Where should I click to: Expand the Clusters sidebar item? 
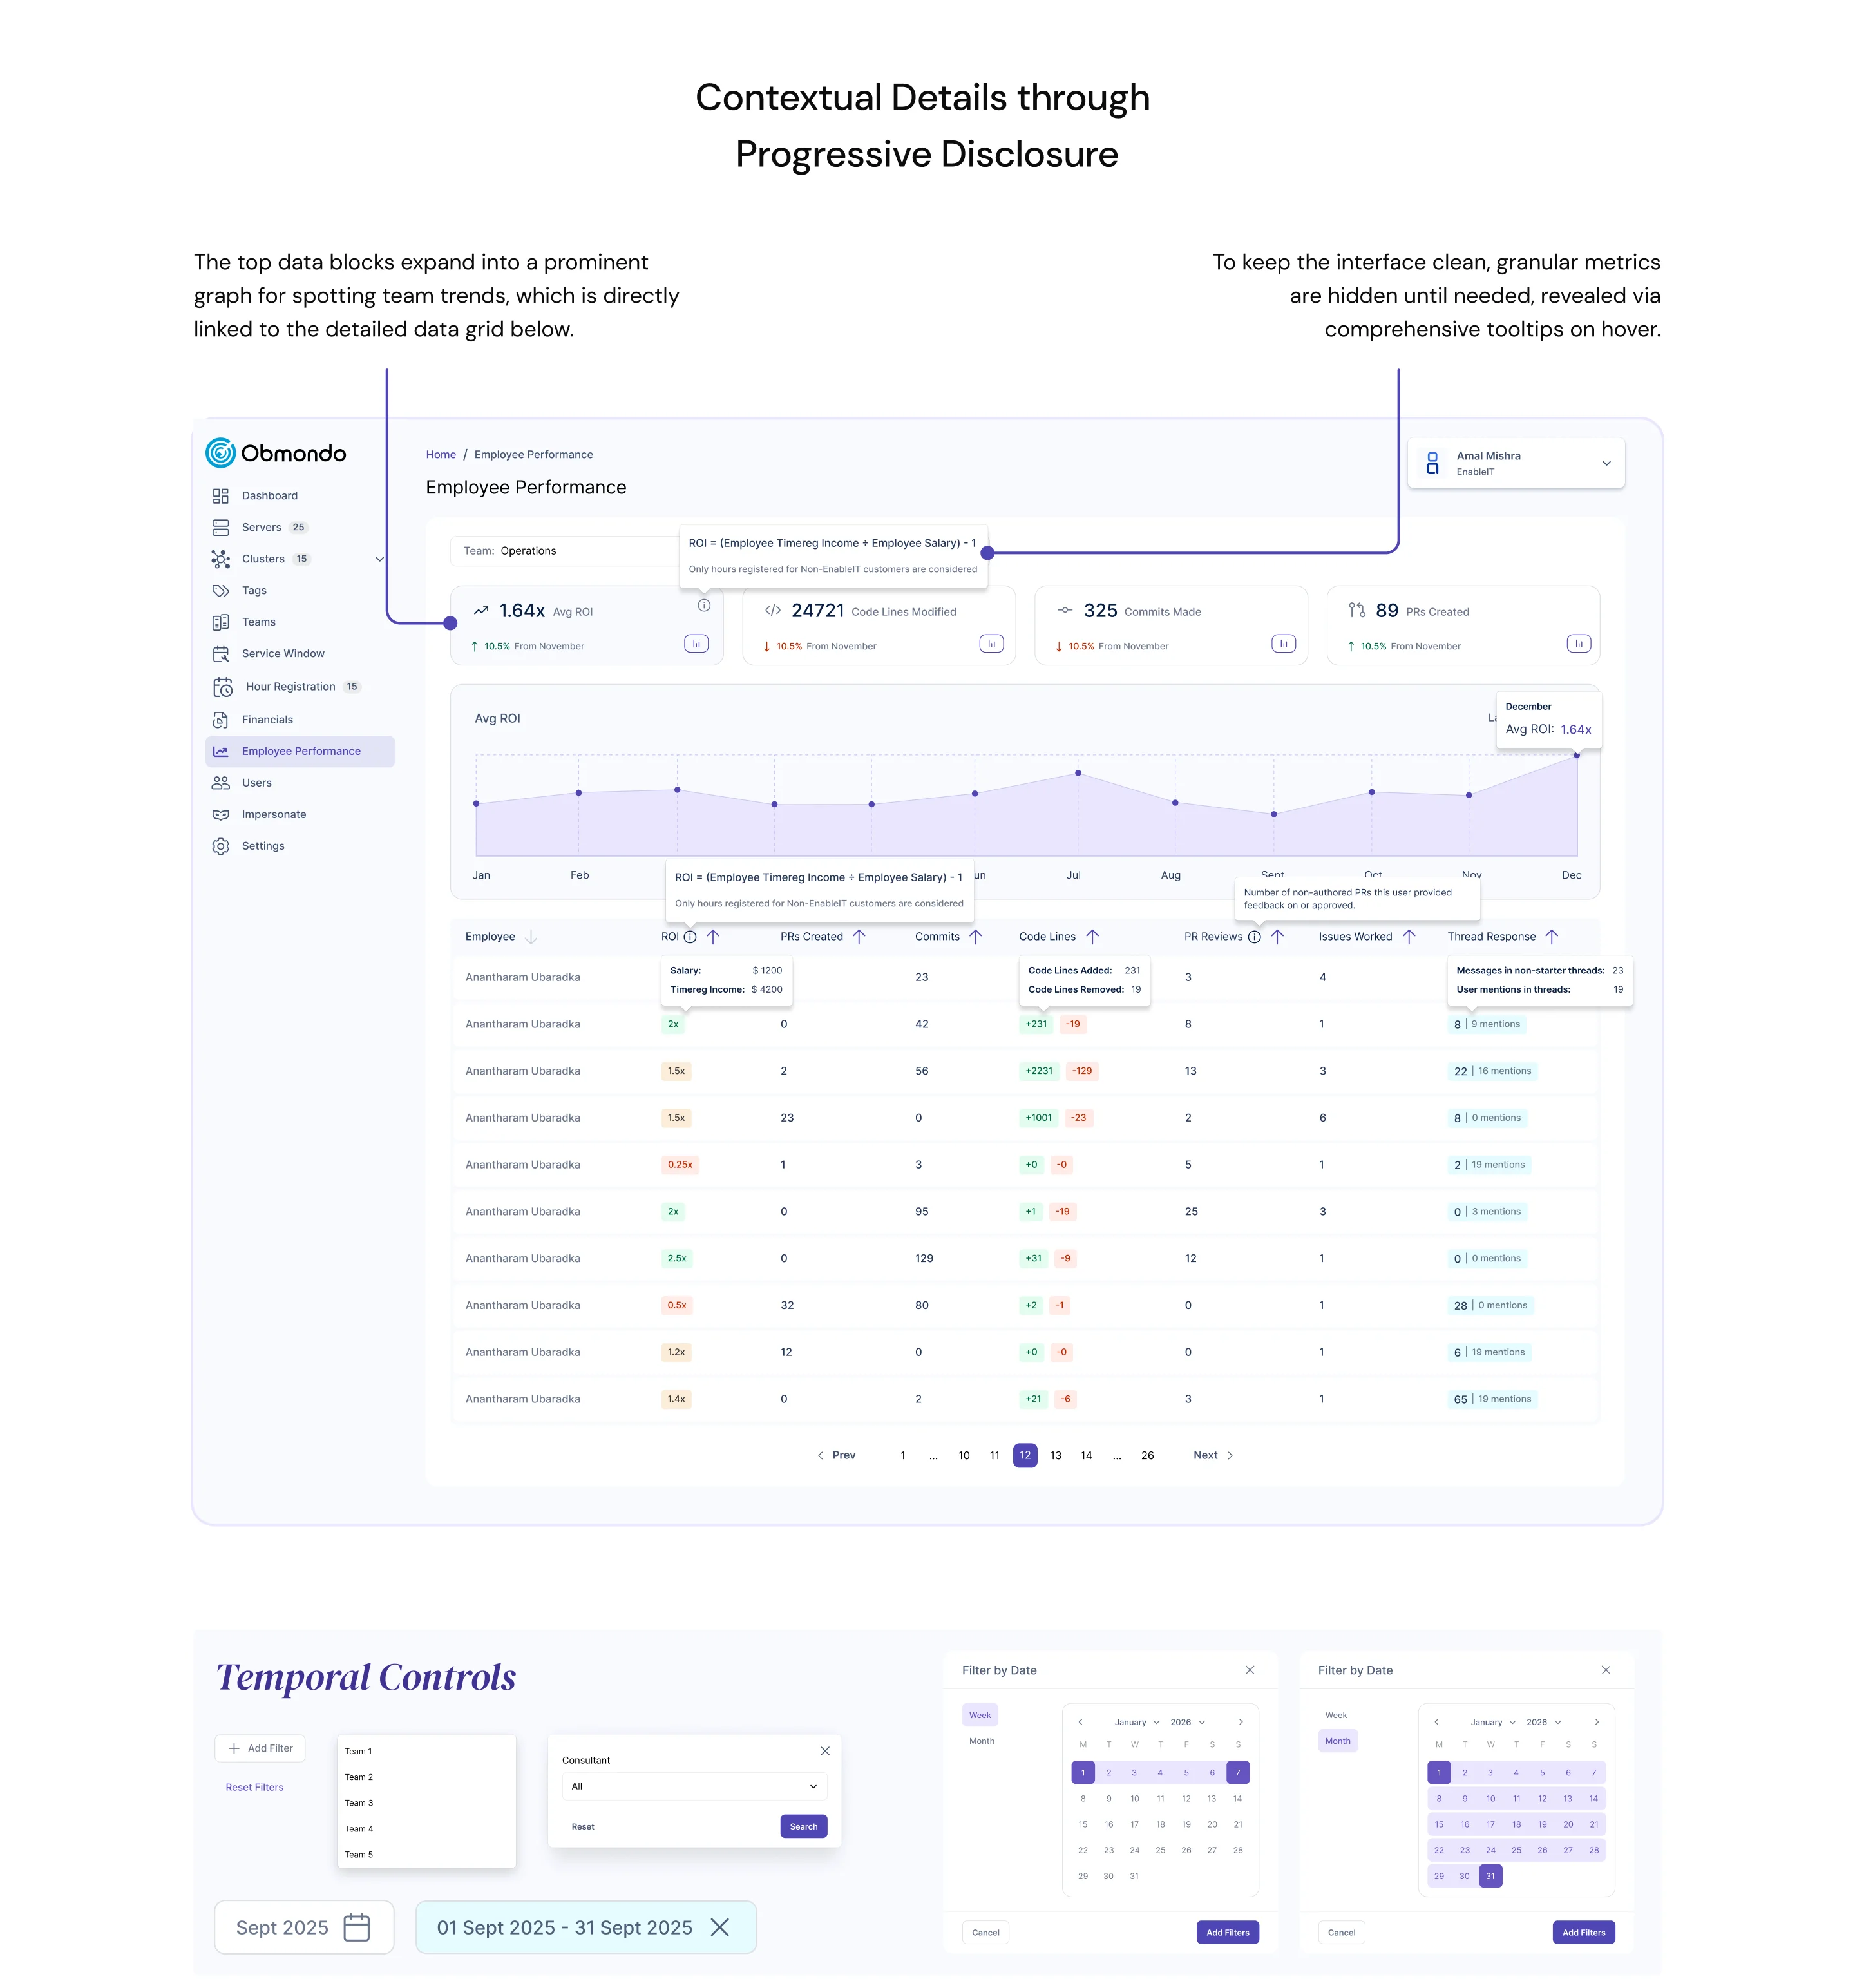point(379,559)
